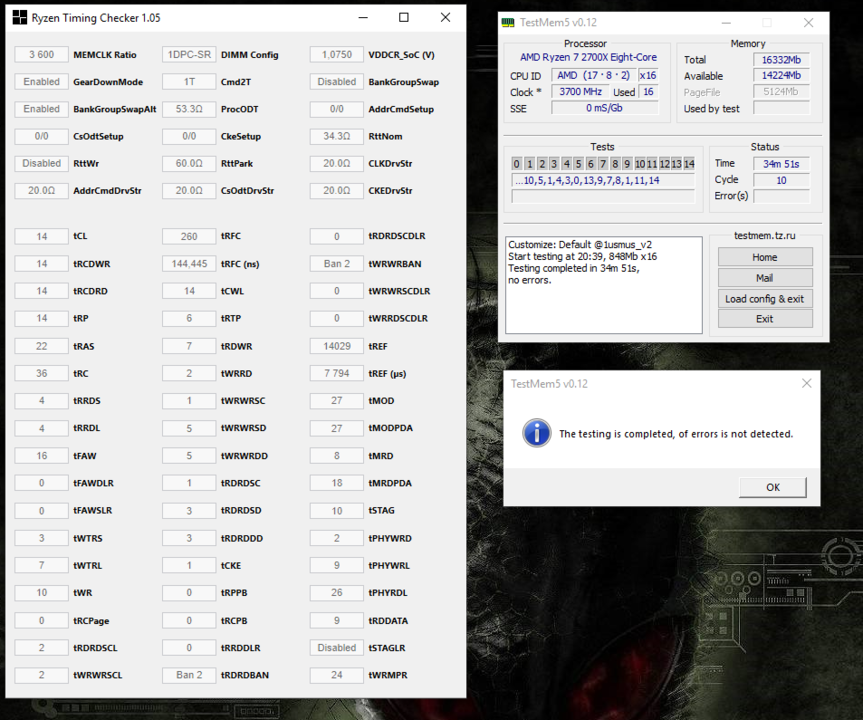This screenshot has width=863, height=720.
Task: Click the empty Error(s) status field
Action: pyautogui.click(x=781, y=196)
